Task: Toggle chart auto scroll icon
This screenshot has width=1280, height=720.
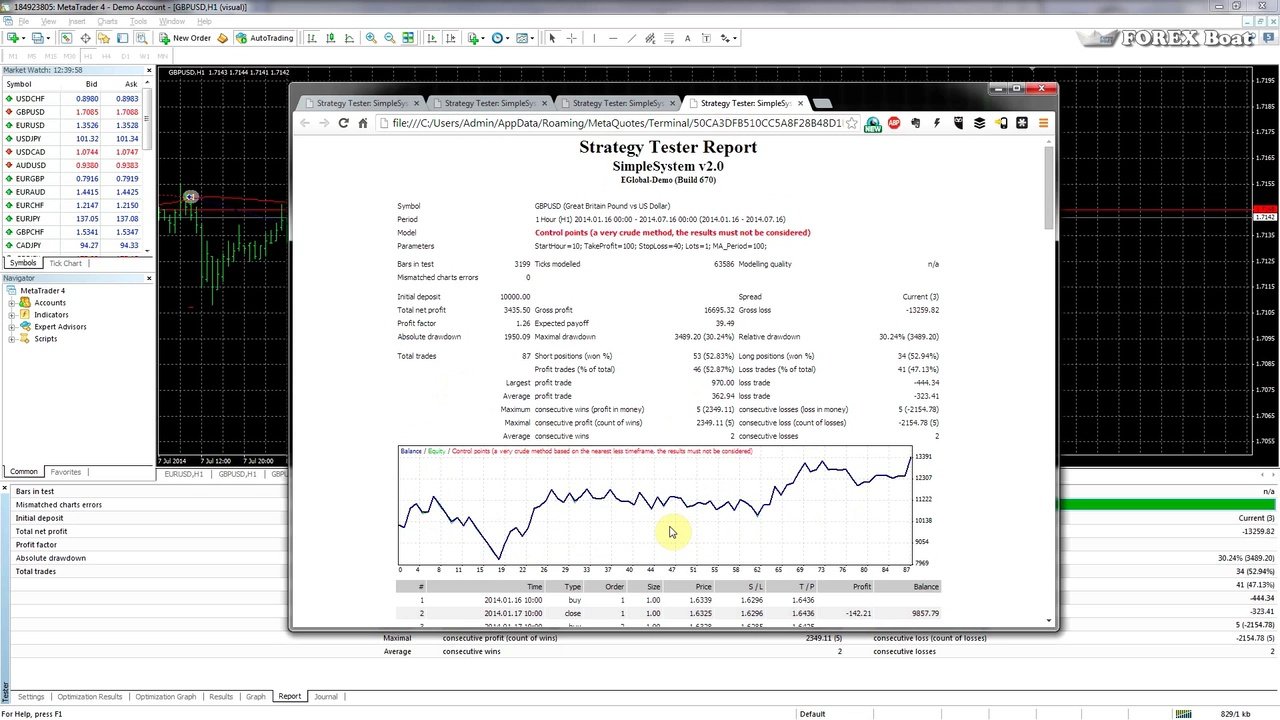Action: [432, 38]
